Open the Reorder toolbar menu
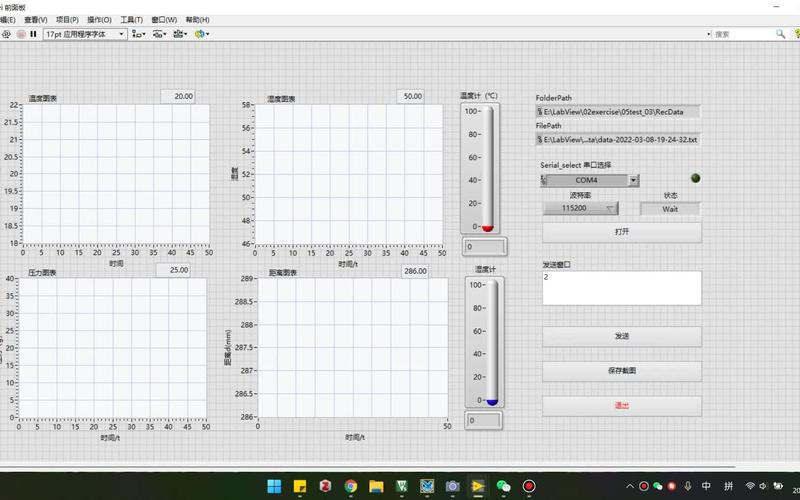The height and width of the screenshot is (500, 800). click(x=202, y=34)
